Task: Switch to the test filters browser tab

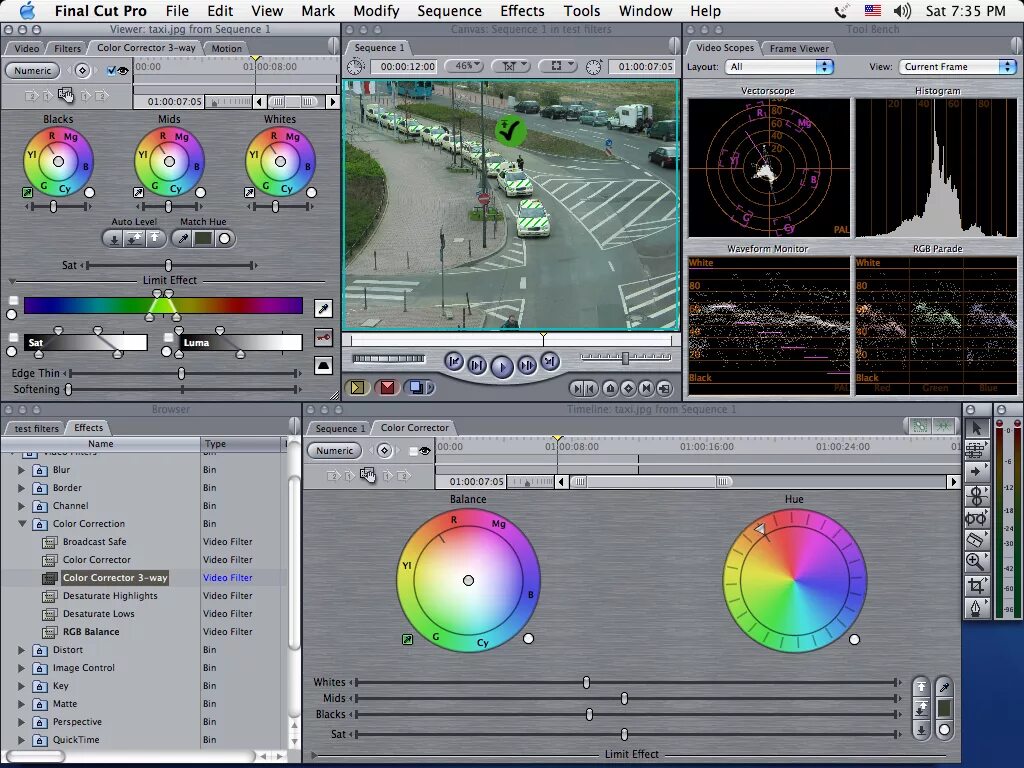Action: point(37,428)
